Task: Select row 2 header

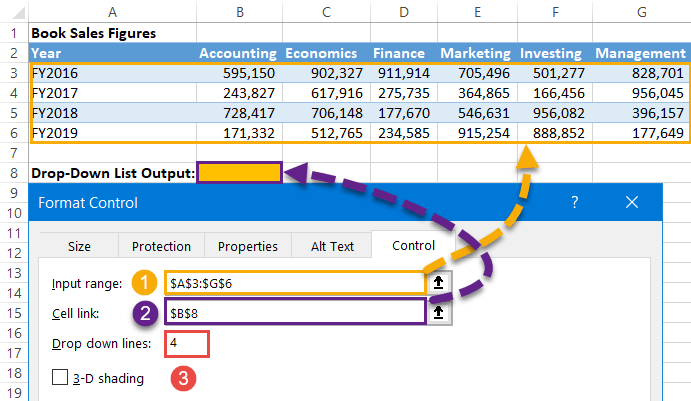Action: pos(14,53)
